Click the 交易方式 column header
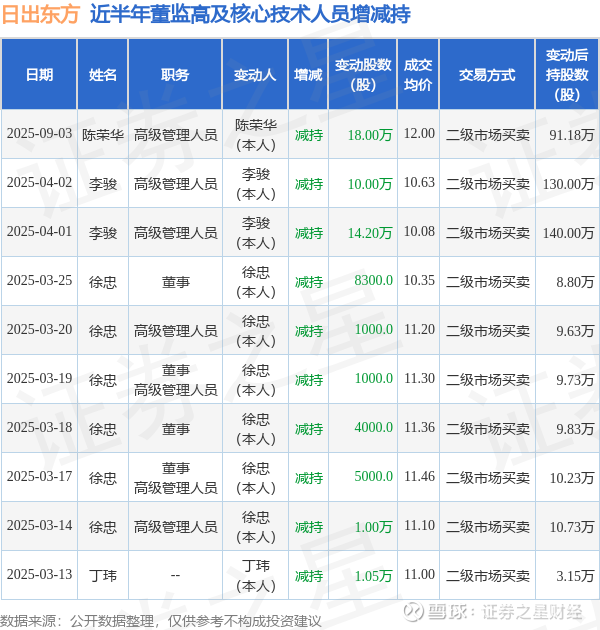The image size is (600, 630). (487, 74)
